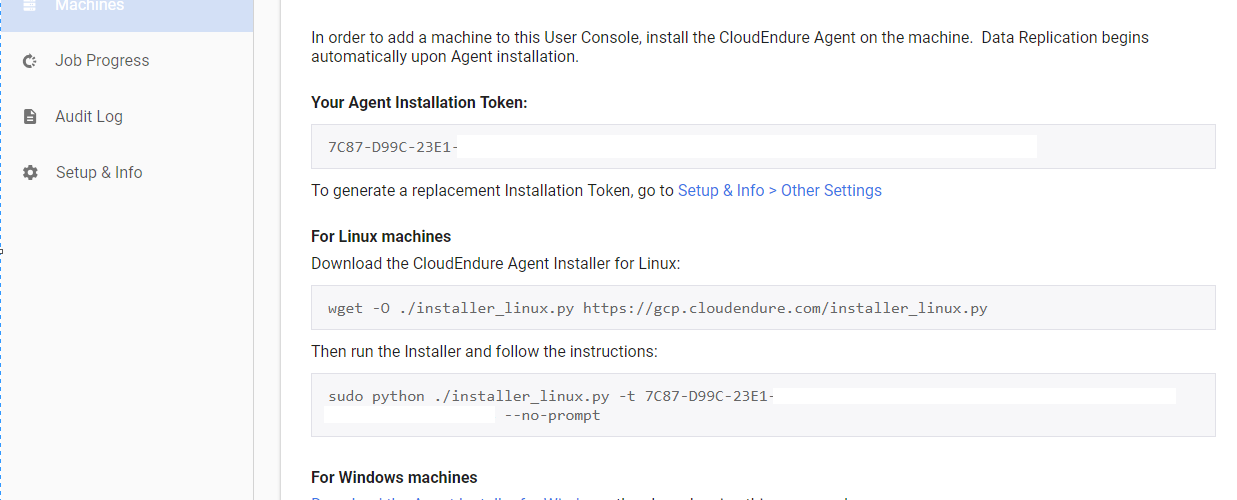The height and width of the screenshot is (500, 1237).
Task: Follow the Setup & Info > Other Settings link
Action: pyautogui.click(x=779, y=190)
